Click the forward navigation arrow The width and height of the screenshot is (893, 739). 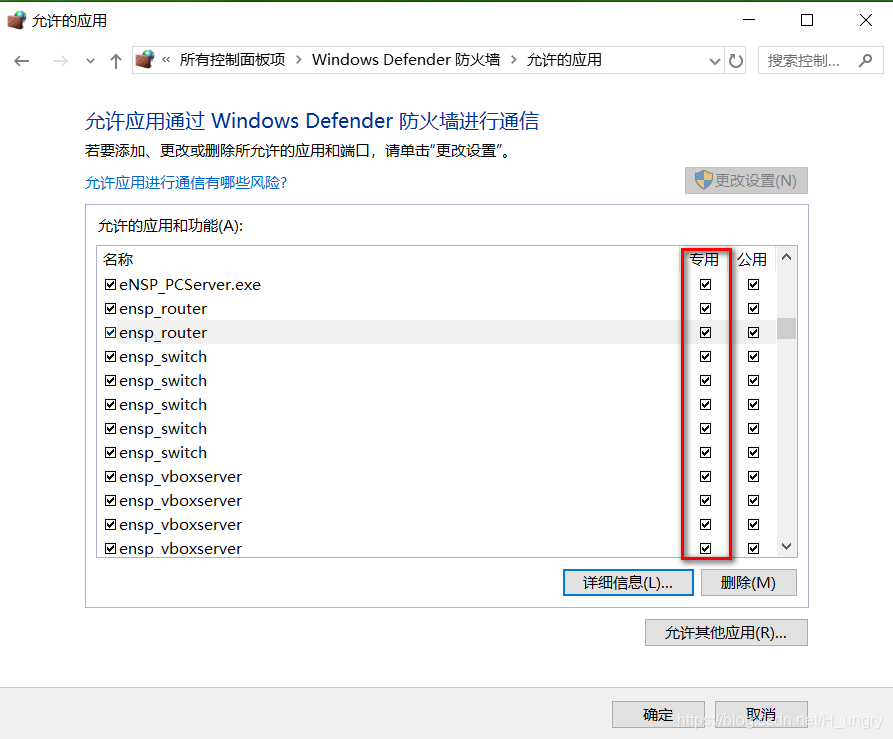60,61
